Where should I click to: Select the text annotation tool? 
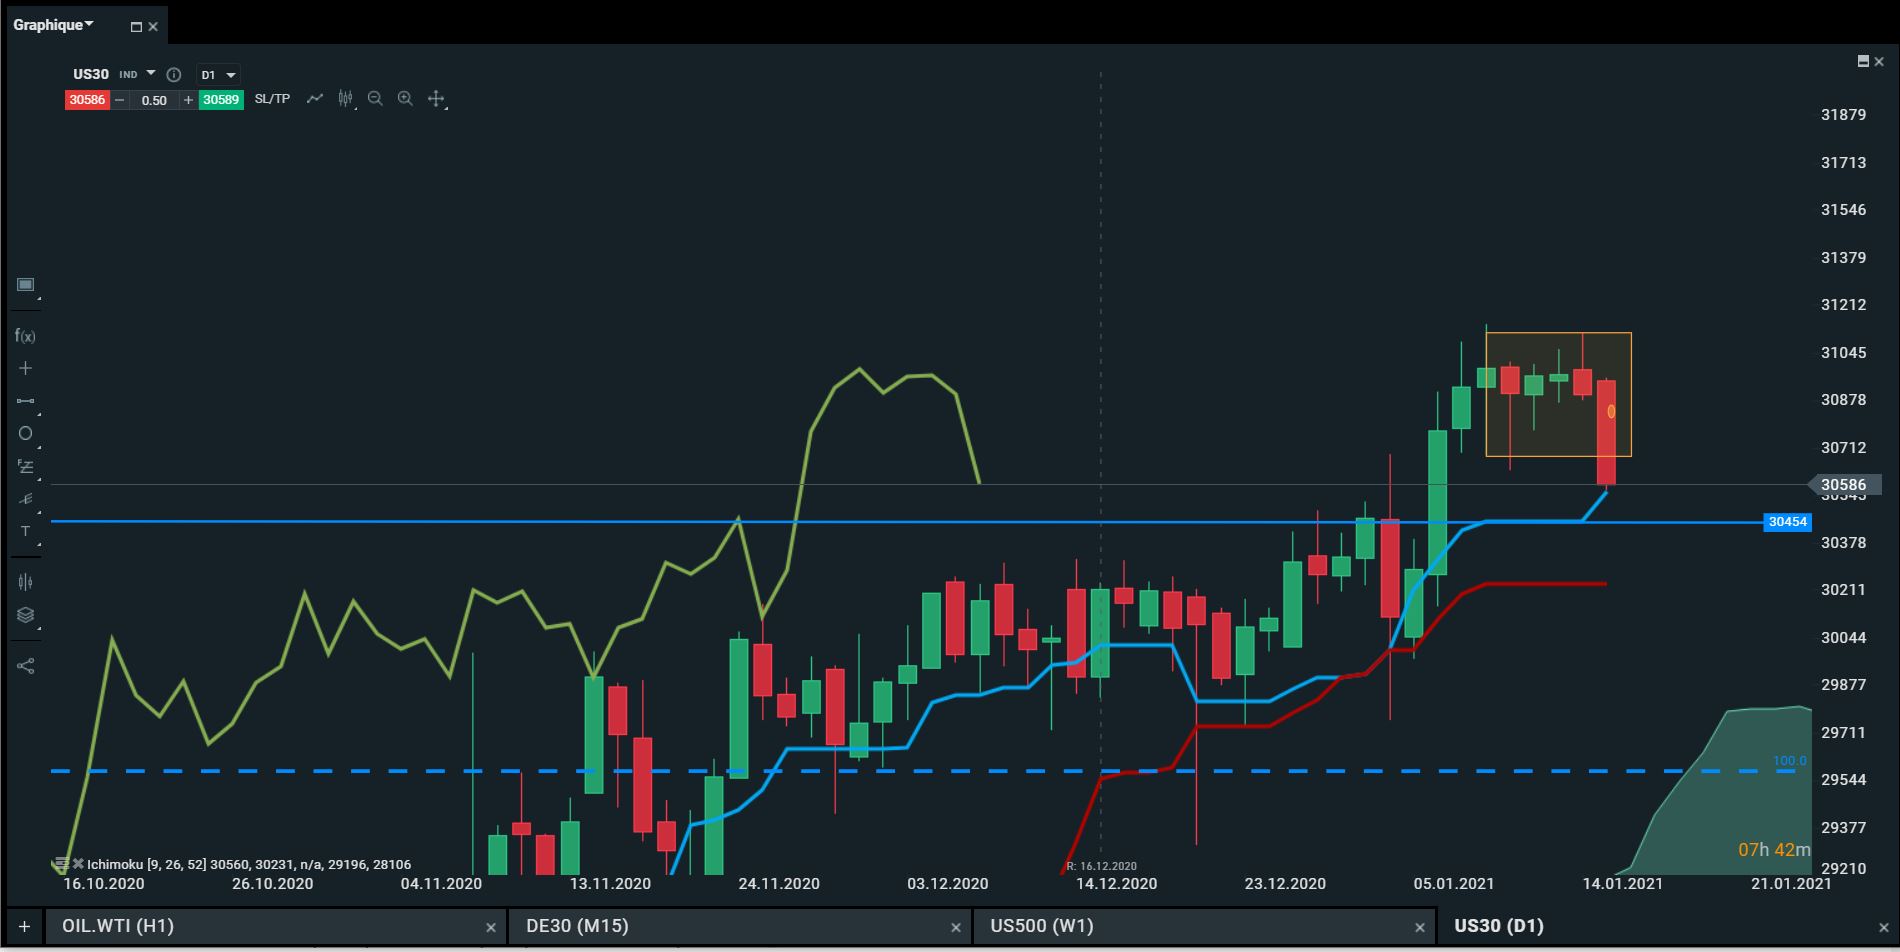point(25,531)
